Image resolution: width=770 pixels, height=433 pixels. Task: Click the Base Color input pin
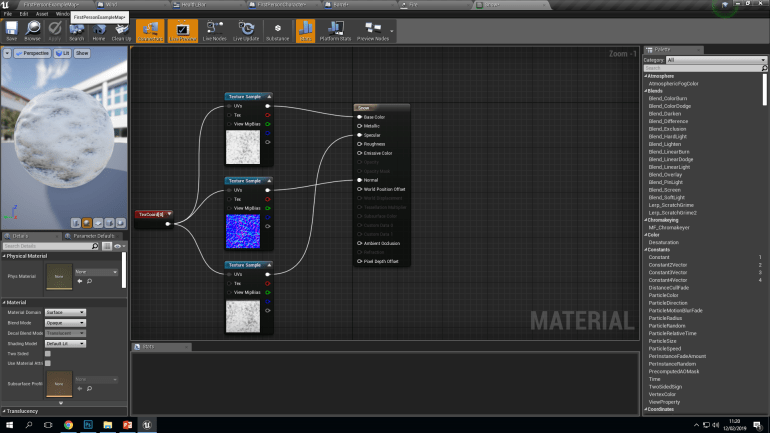pos(359,117)
